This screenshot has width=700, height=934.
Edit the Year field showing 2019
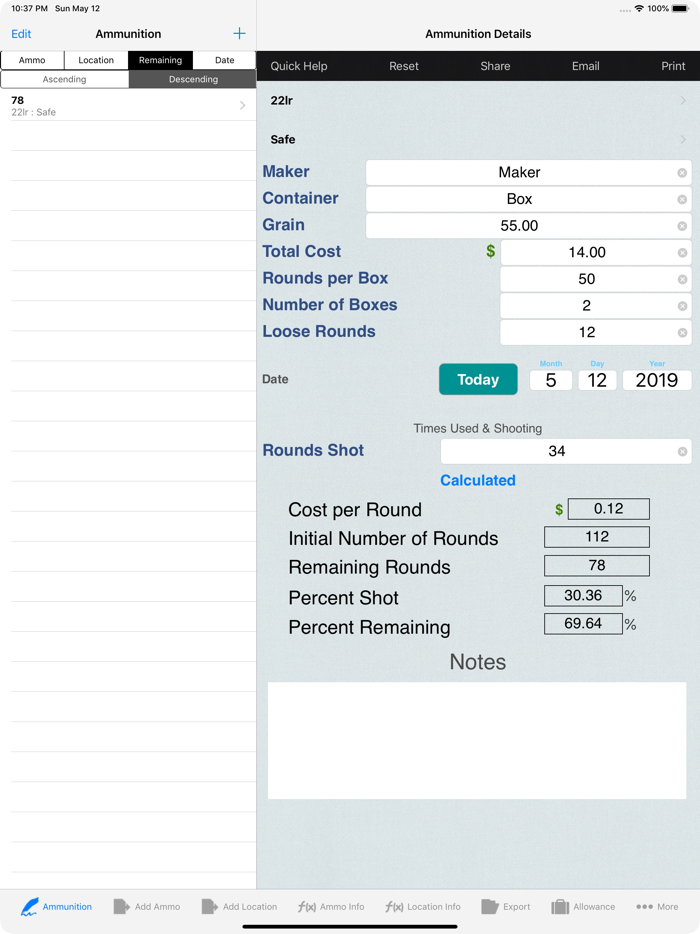tap(657, 380)
